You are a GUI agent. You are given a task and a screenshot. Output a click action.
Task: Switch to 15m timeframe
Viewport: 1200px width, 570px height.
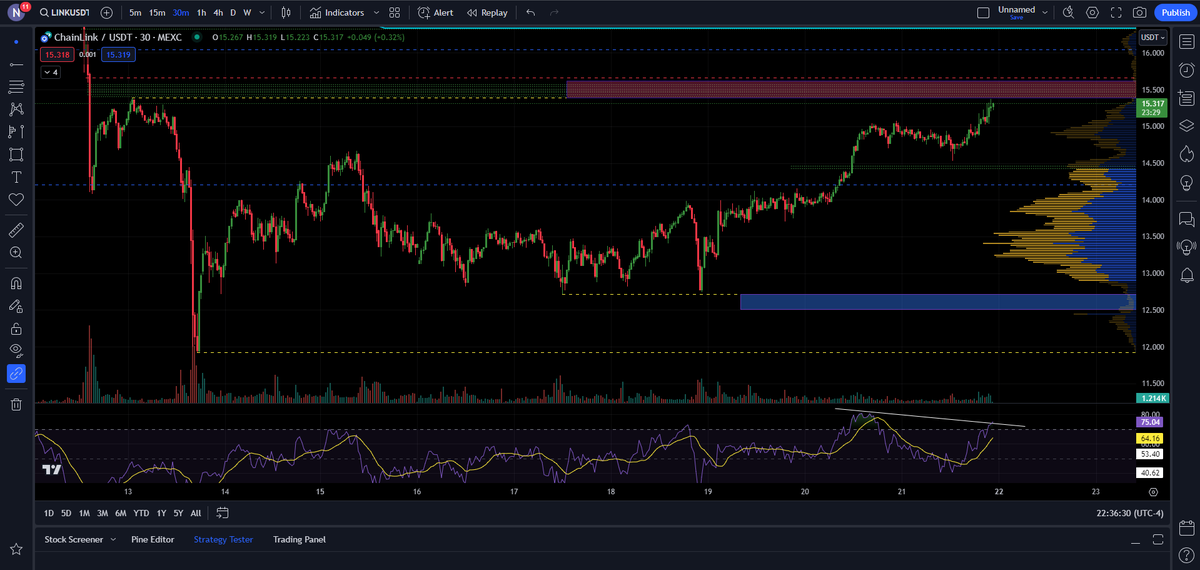[157, 13]
